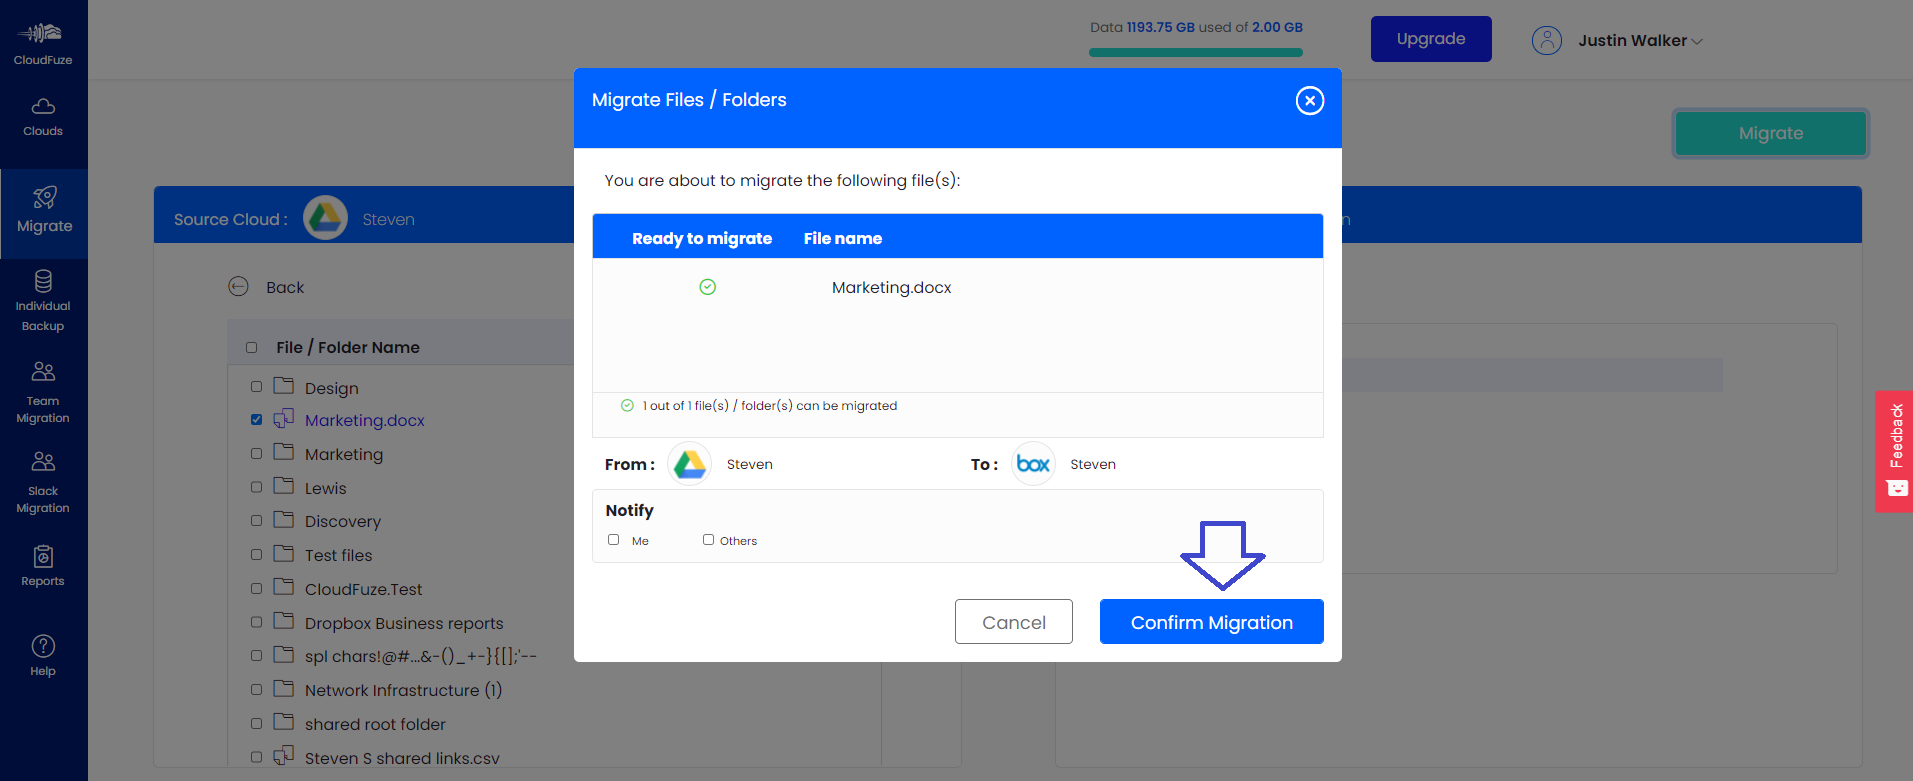The image size is (1913, 781).
Task: Open the Marketing.docx file in source list
Action: [x=365, y=421]
